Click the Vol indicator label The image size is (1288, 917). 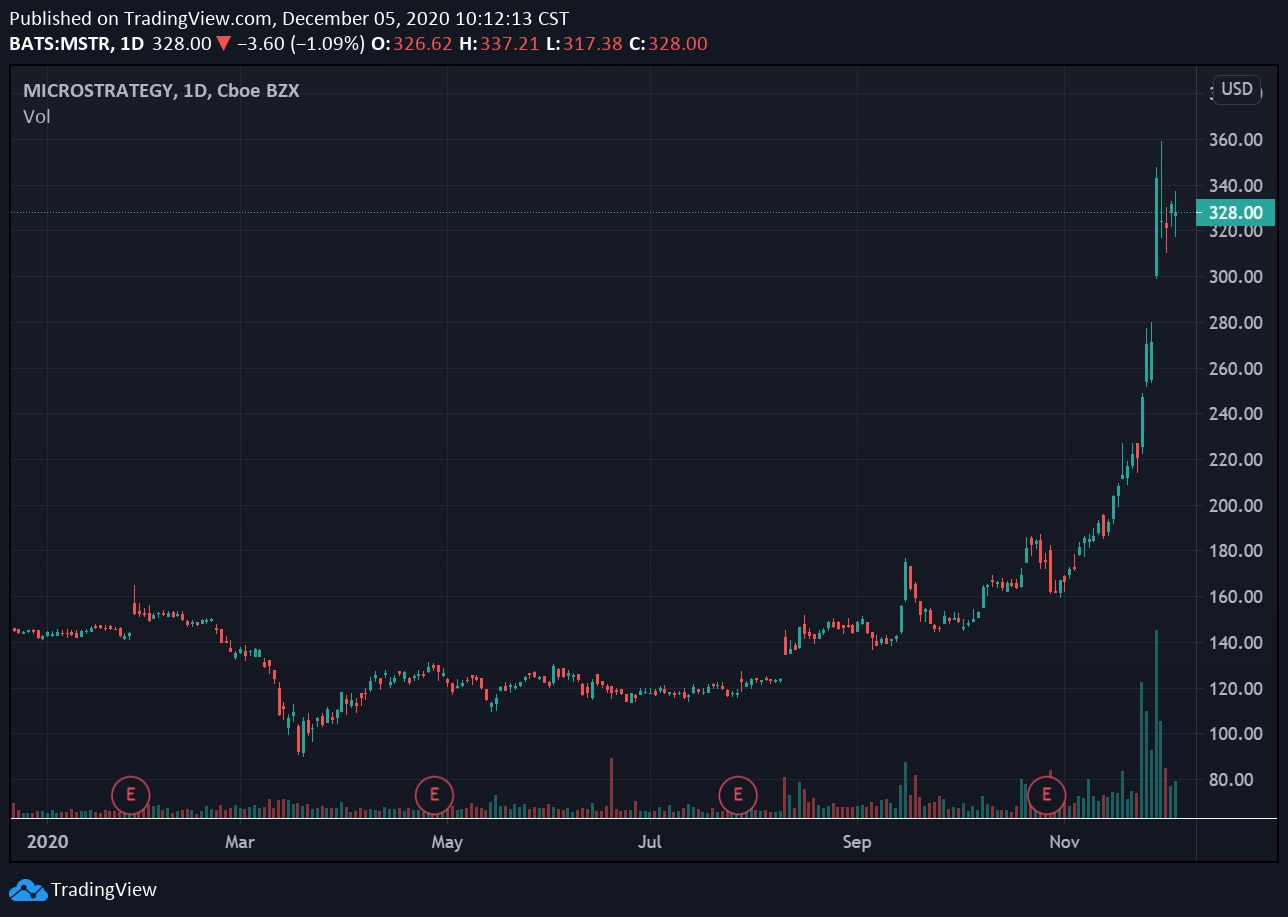pos(37,116)
